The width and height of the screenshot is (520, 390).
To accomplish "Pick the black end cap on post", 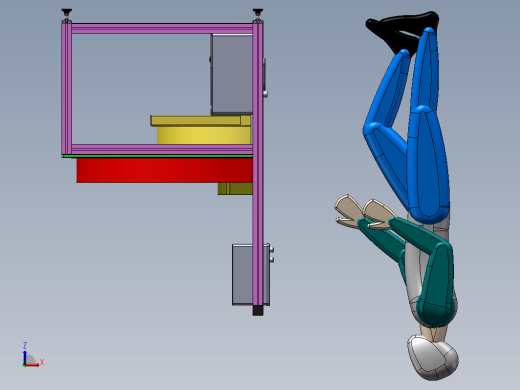I will point(258,311).
